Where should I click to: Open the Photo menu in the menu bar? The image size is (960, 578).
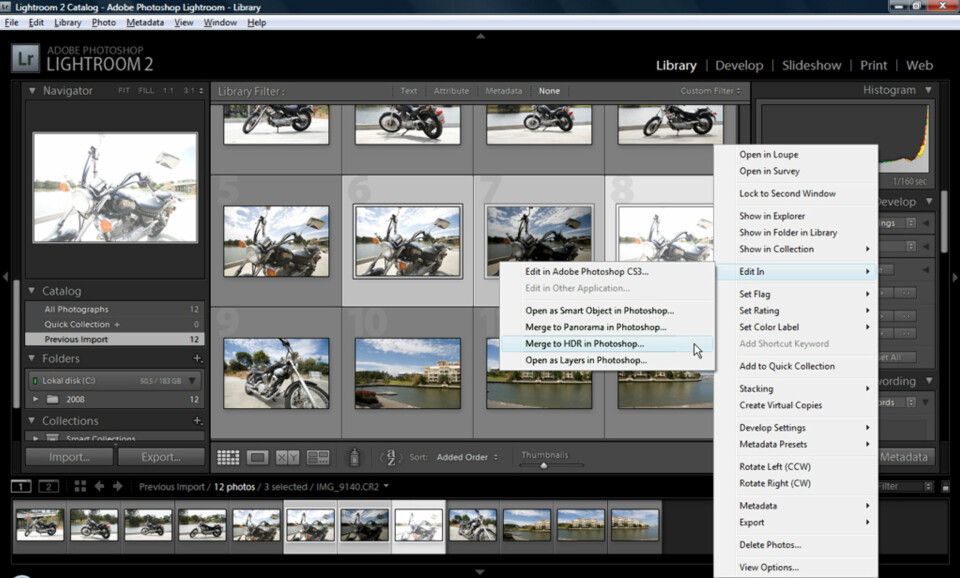coord(103,23)
